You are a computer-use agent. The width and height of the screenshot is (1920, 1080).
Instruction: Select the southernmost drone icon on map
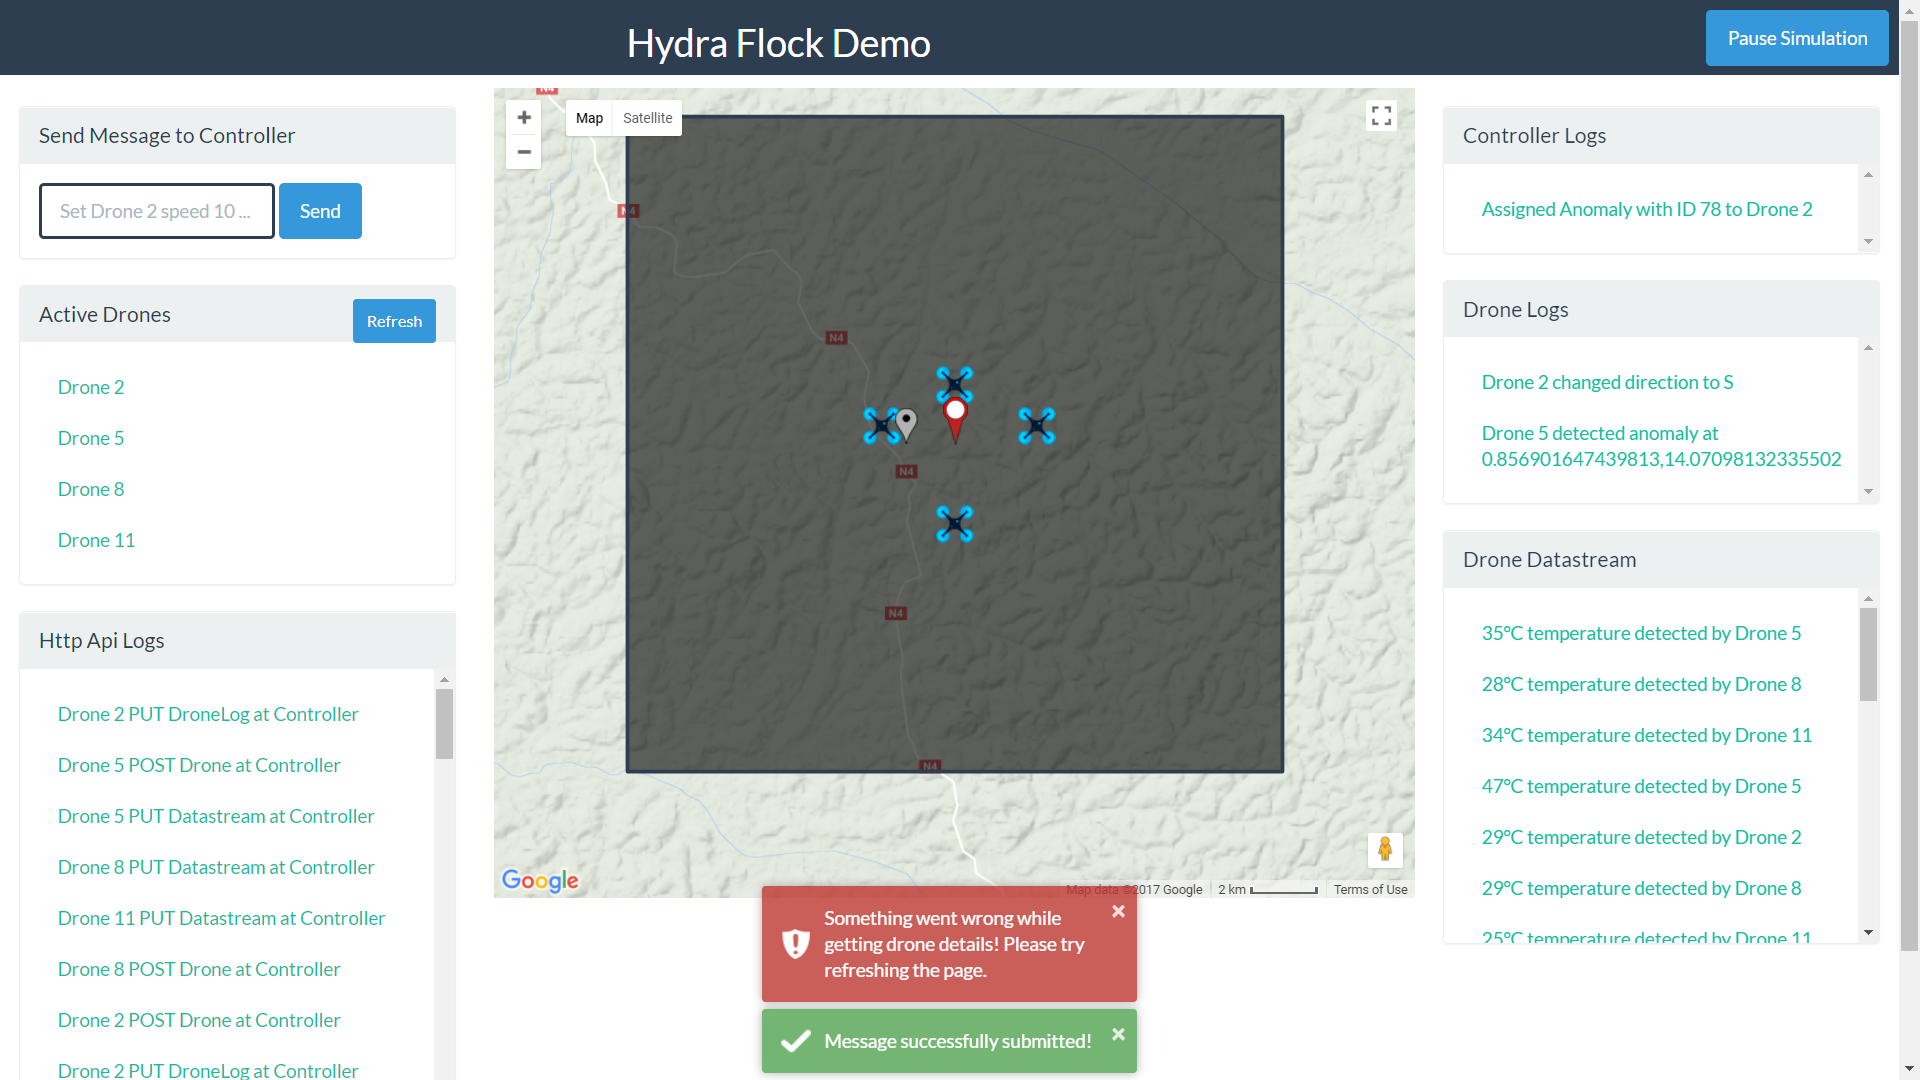coord(954,524)
